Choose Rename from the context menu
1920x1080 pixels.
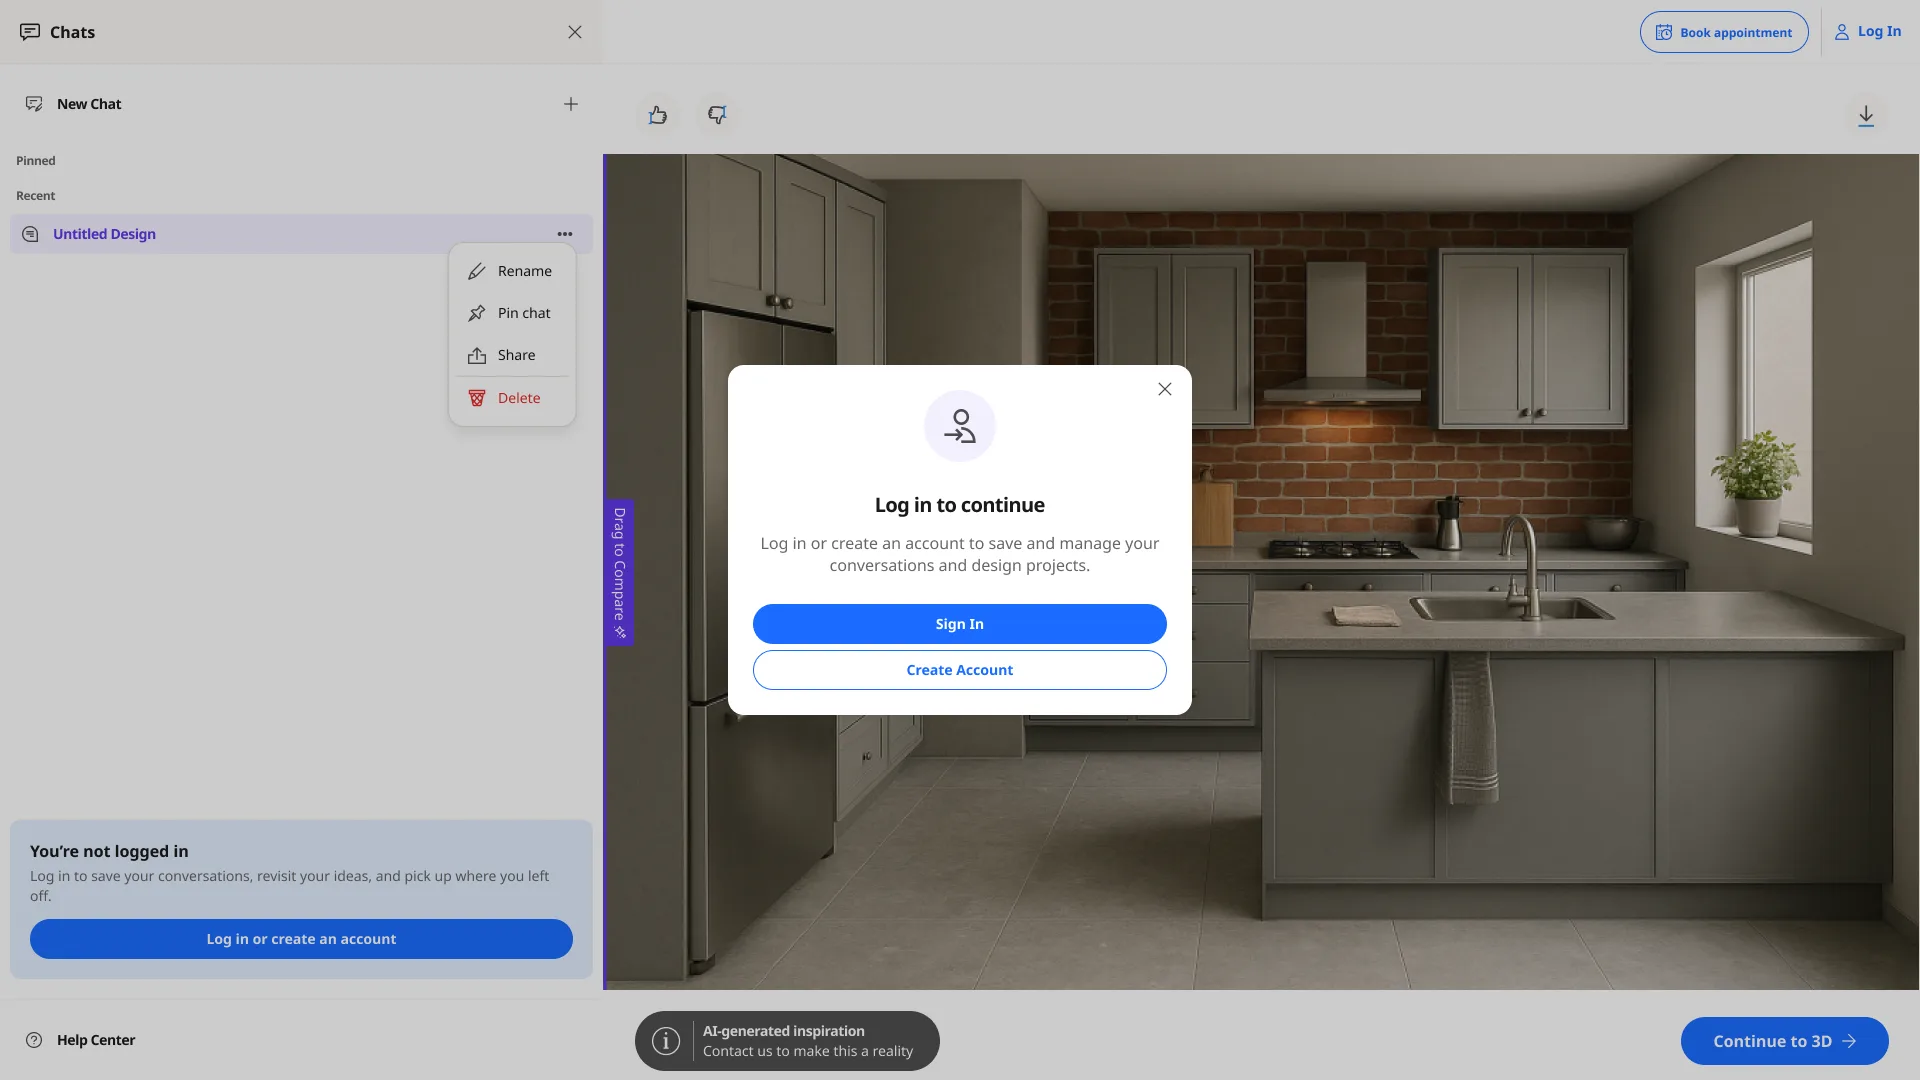[x=511, y=271]
